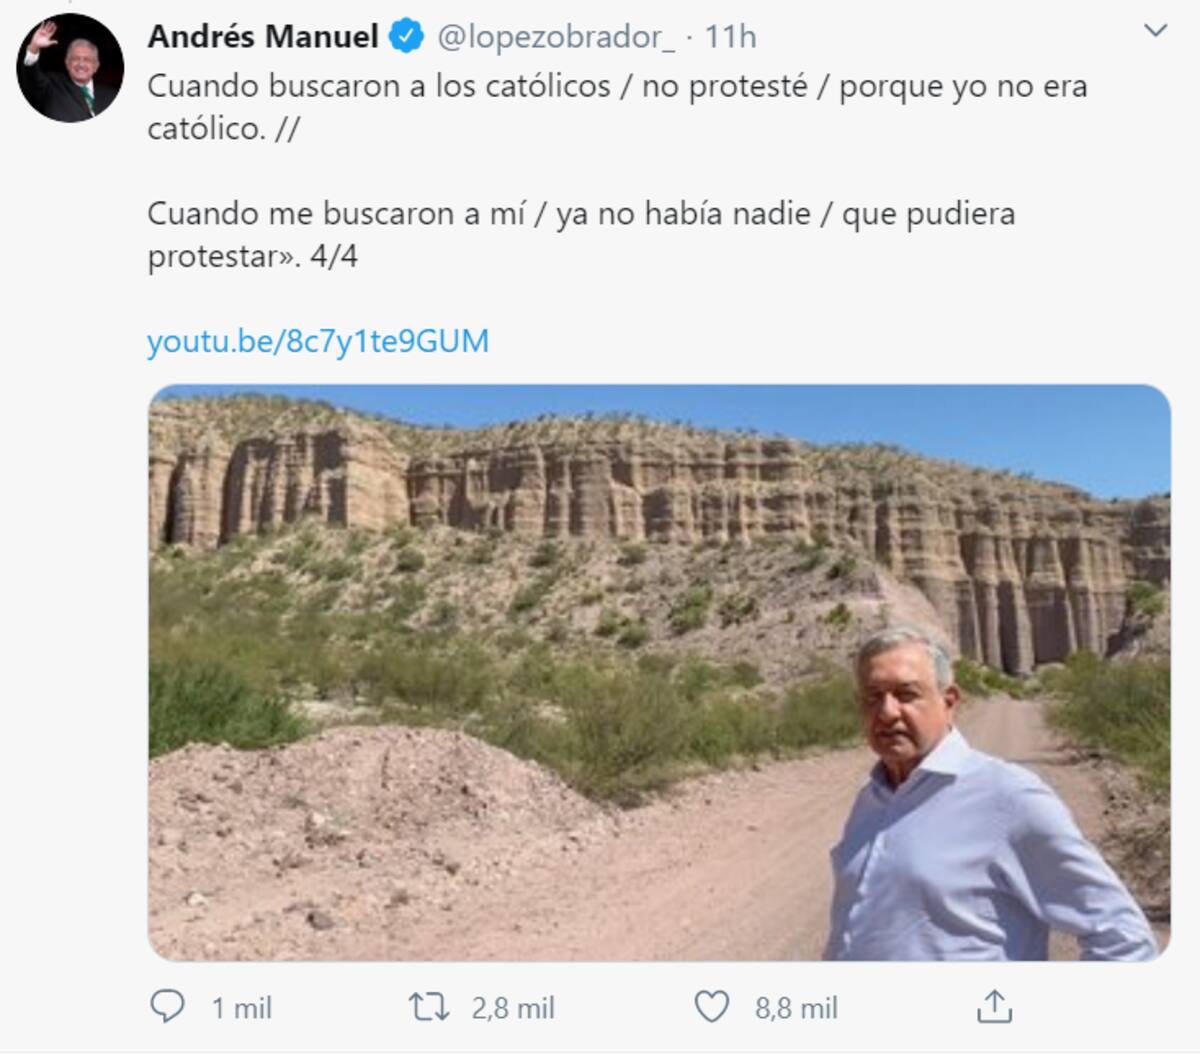Open the tweet options chevron menu

click(x=1155, y=31)
